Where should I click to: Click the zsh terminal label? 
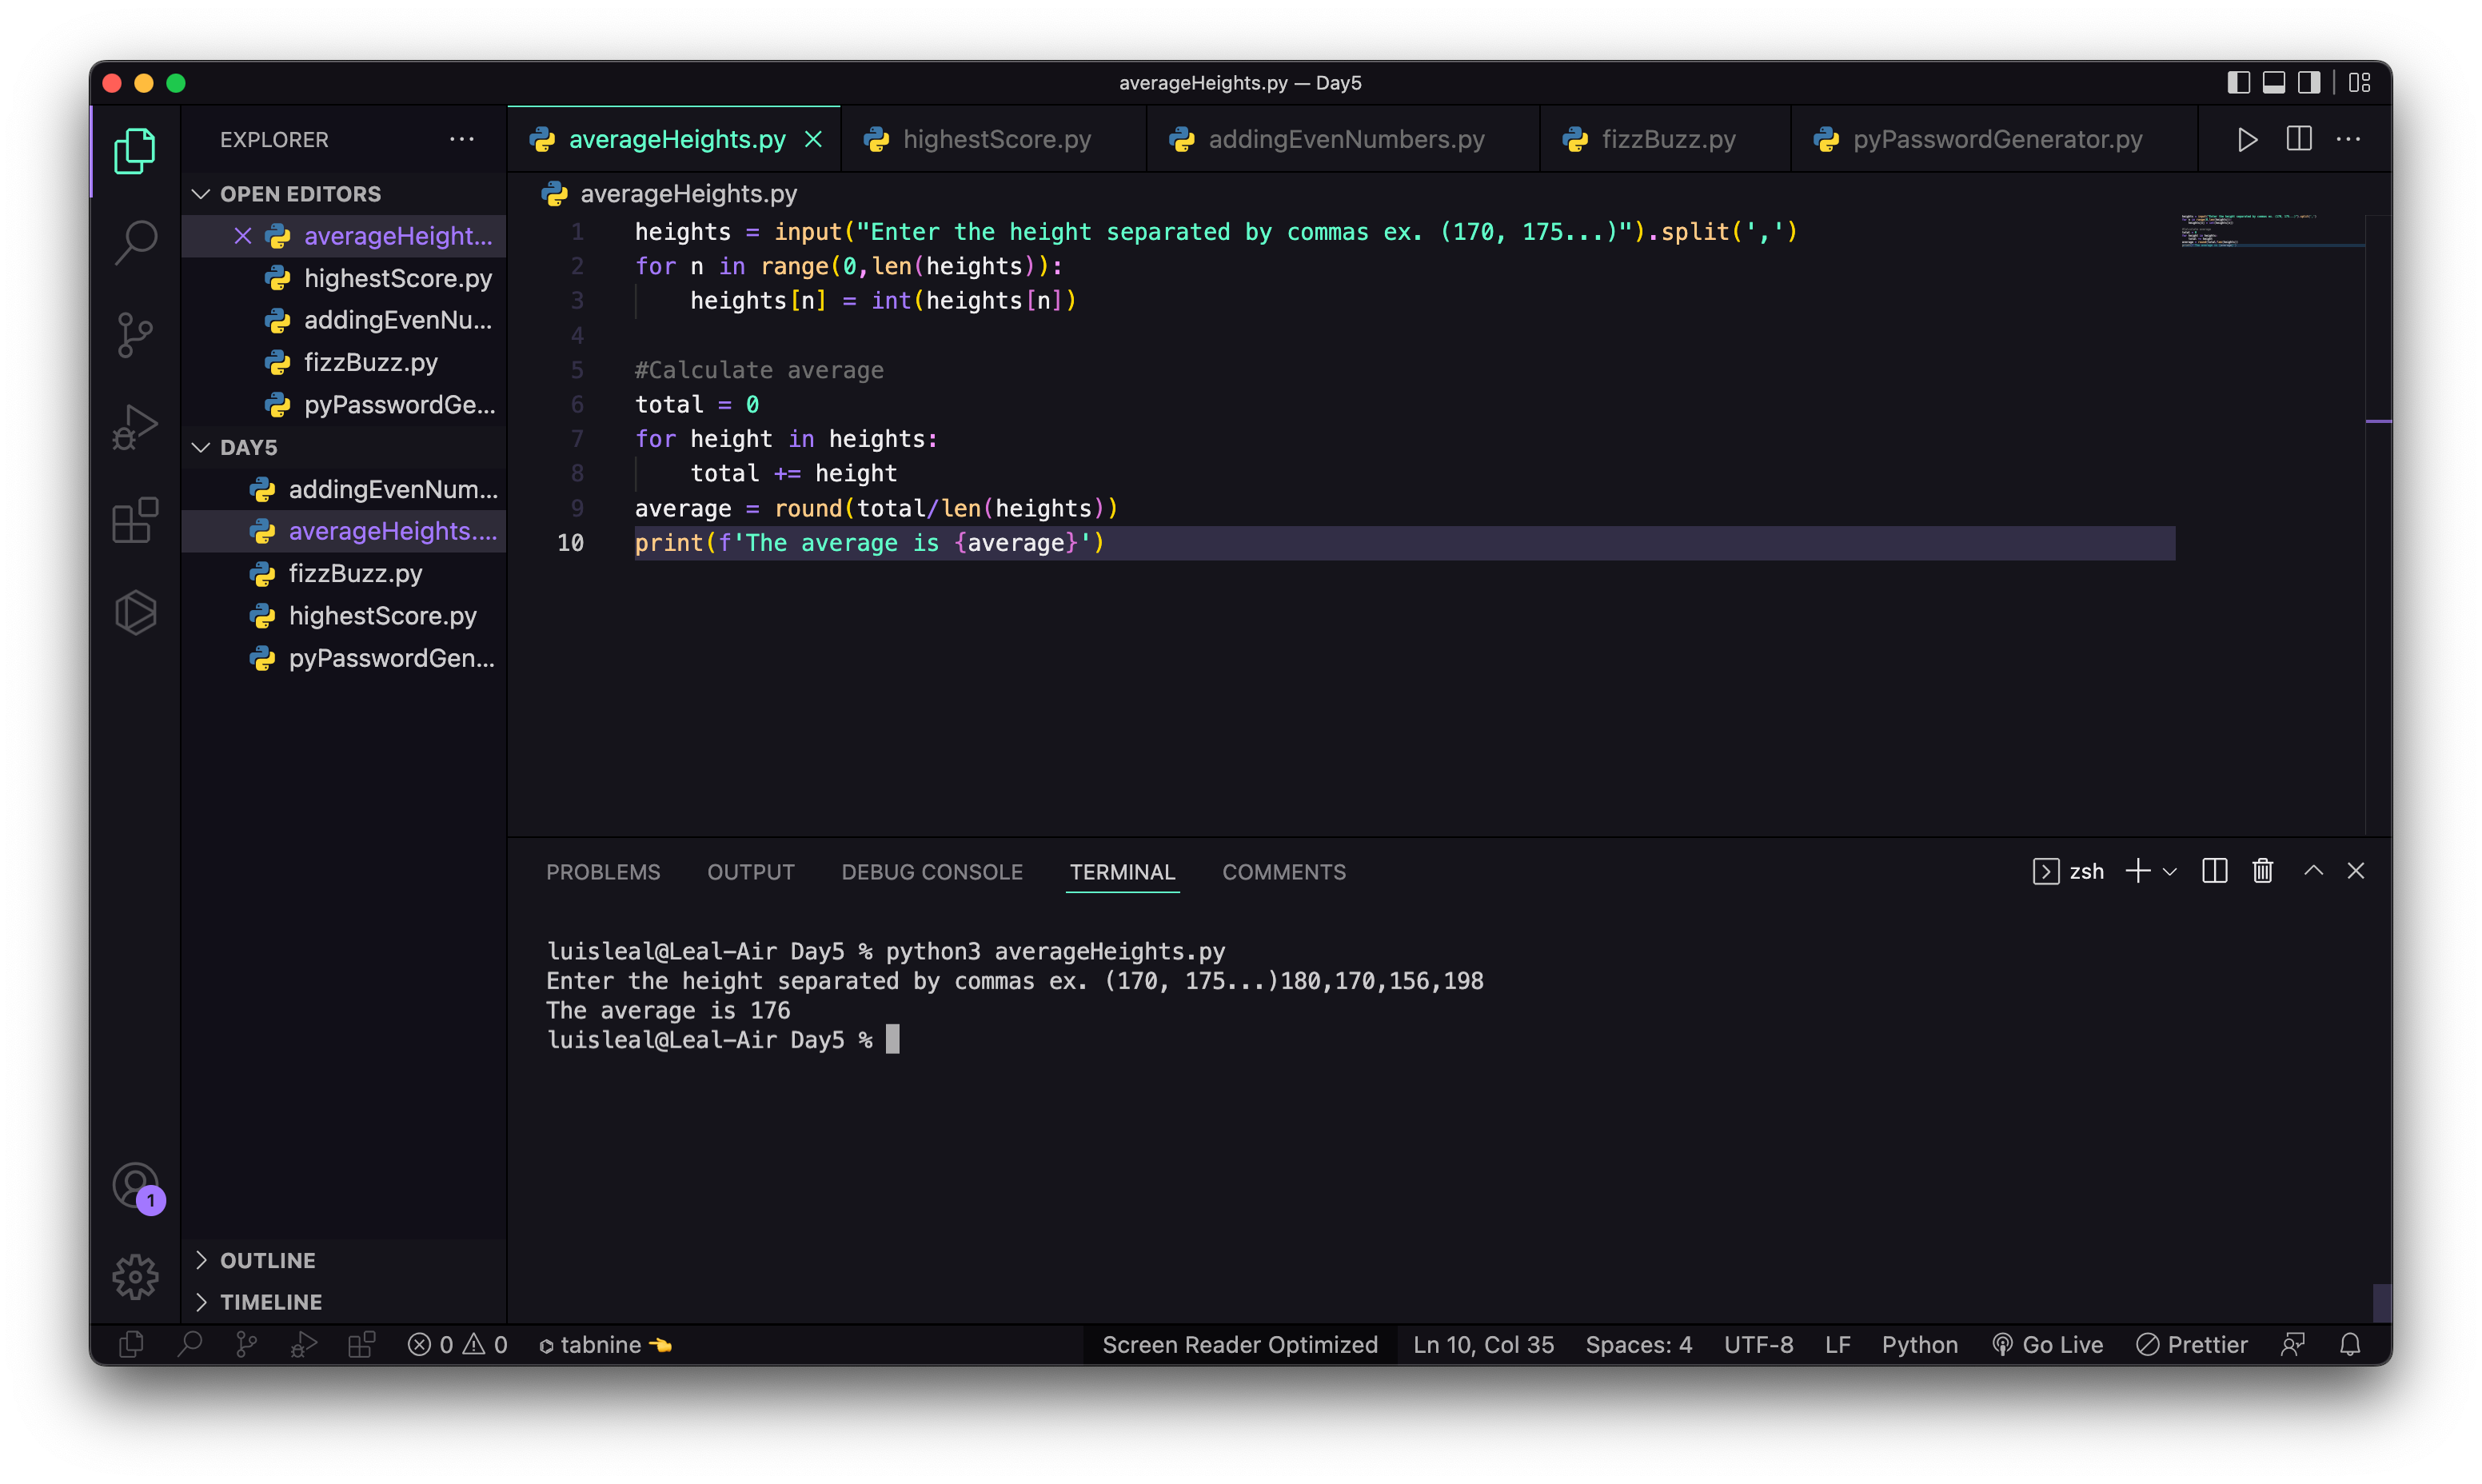pyautogui.click(x=2068, y=871)
